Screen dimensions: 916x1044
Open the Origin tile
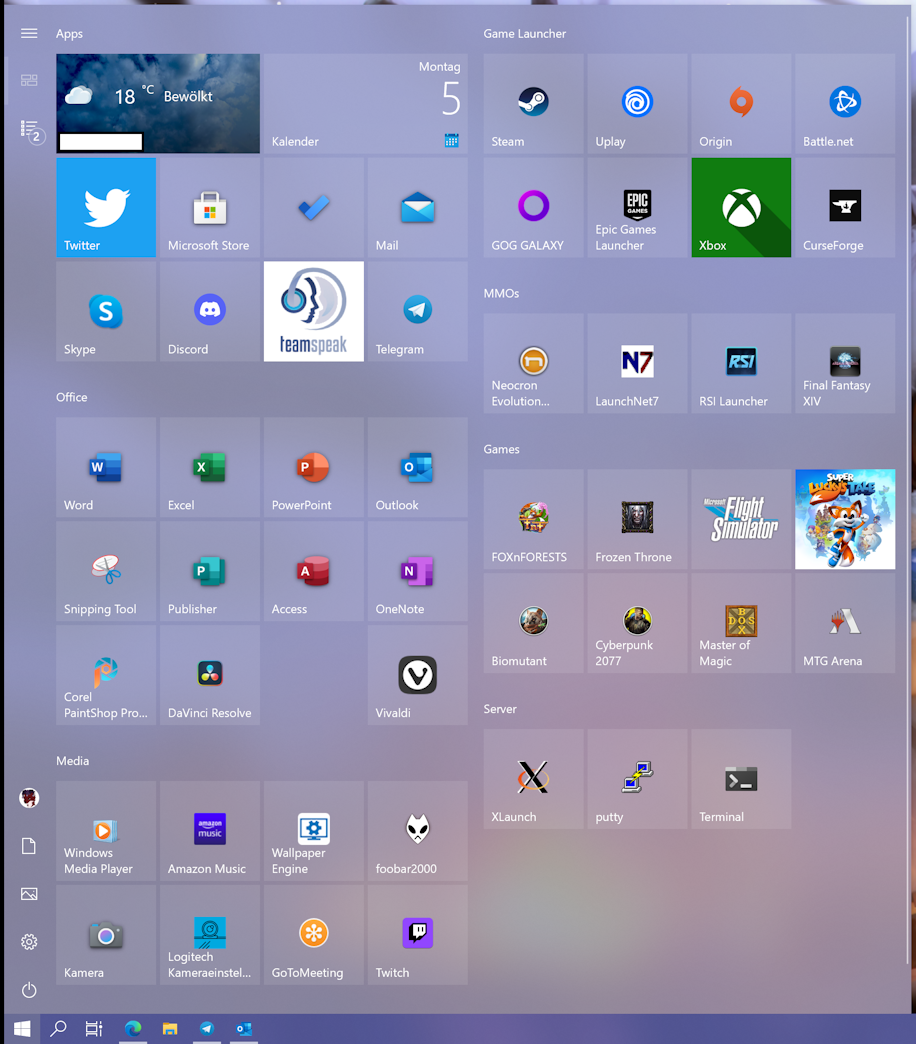pos(741,103)
